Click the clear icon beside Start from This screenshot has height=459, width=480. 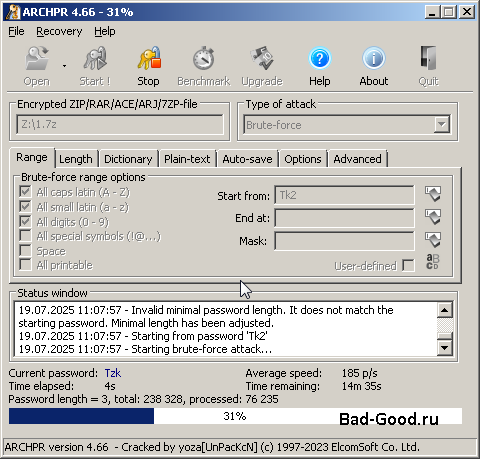tap(433, 194)
